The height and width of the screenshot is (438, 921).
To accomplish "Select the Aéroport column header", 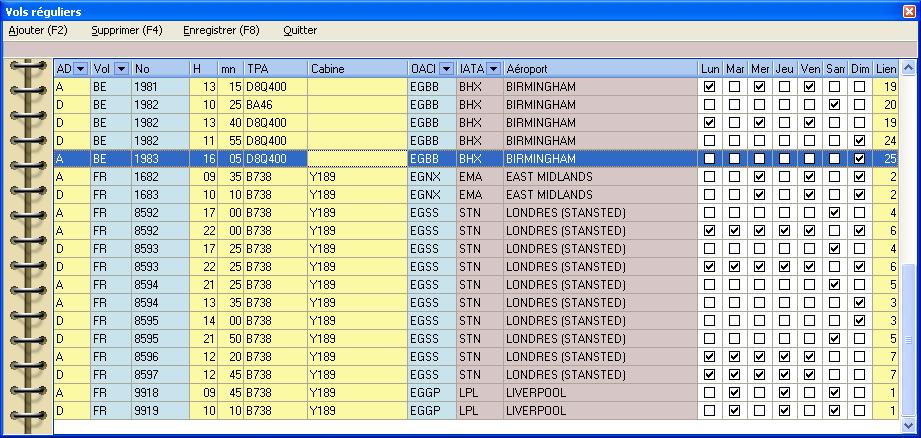I will [600, 69].
